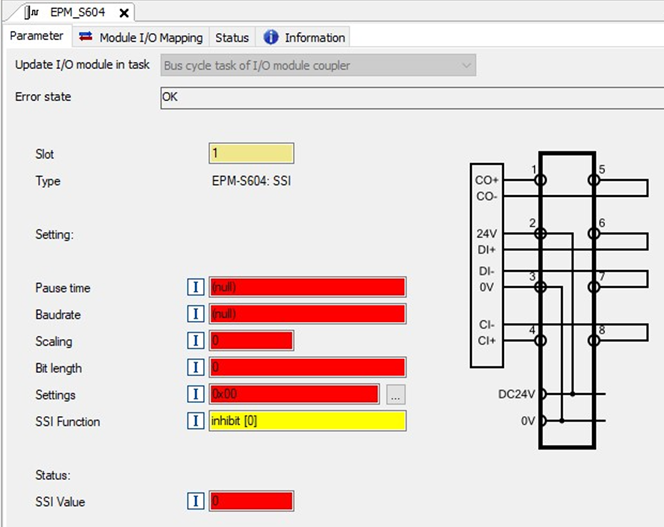The height and width of the screenshot is (527, 664).
Task: Click the I icon beside Baudrate
Action: tap(196, 314)
